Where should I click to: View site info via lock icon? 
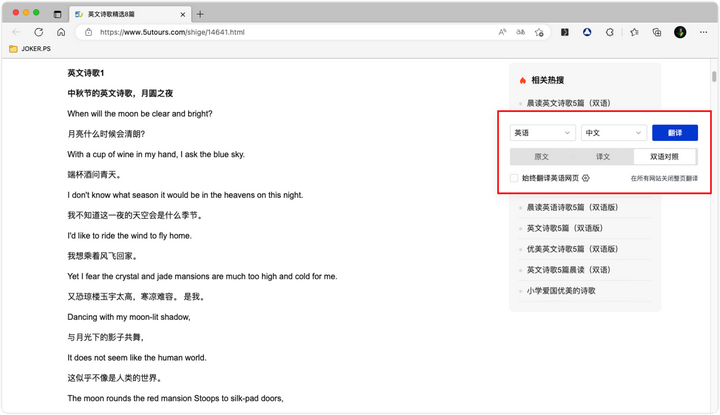(x=89, y=32)
